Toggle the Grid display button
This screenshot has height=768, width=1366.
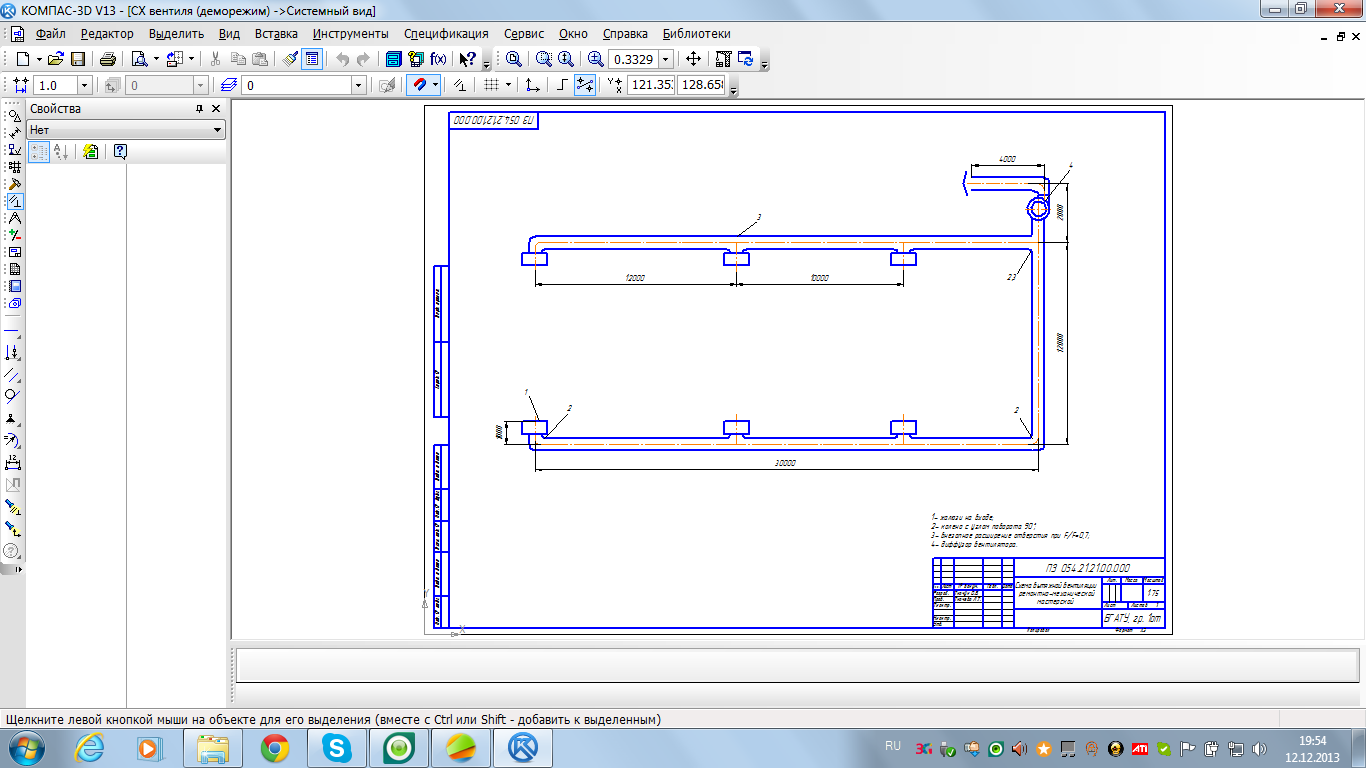click(x=490, y=86)
